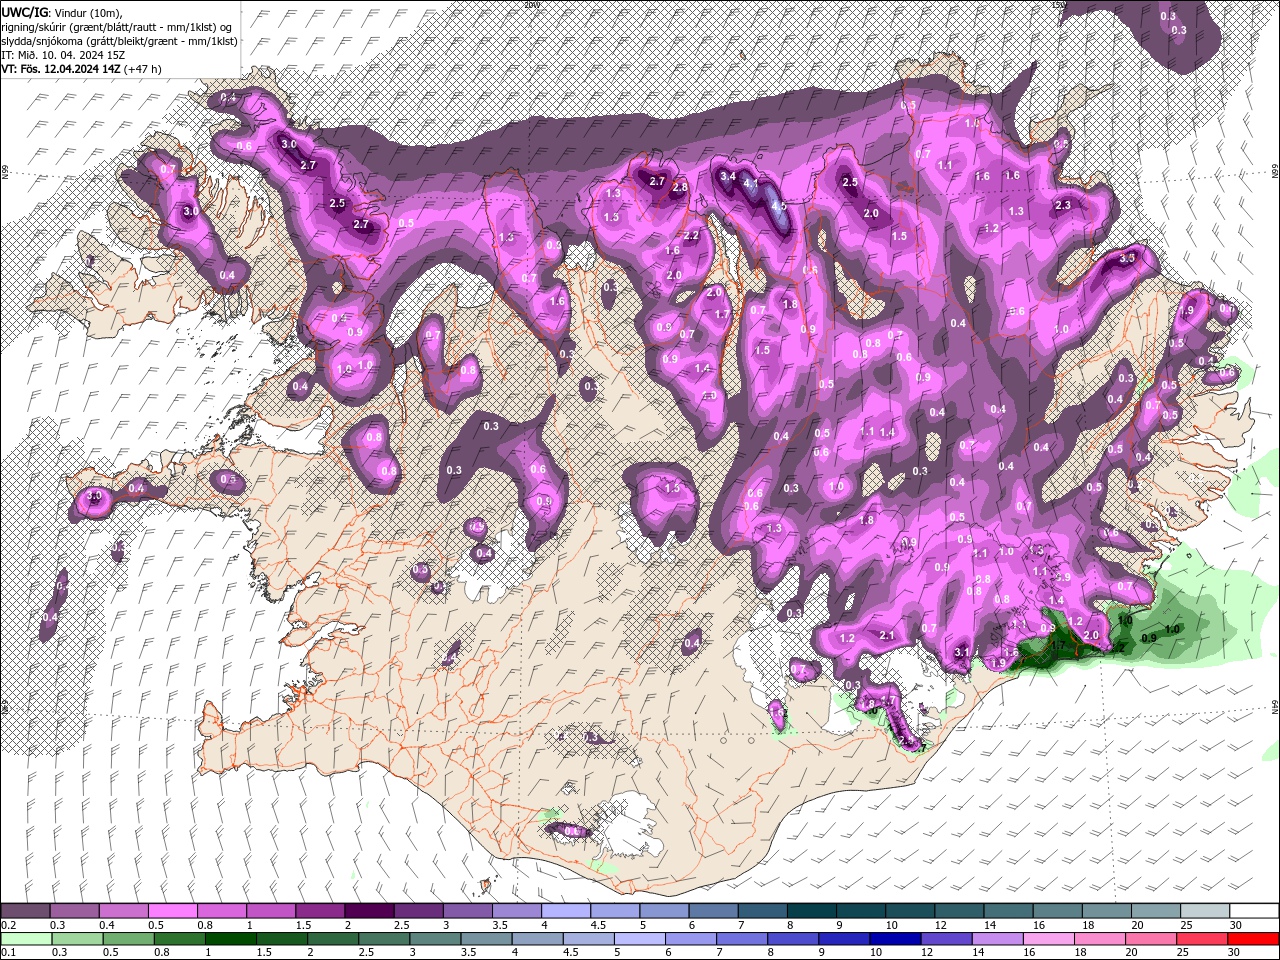Click the '30' label of the lower legend
The image size is (1280, 960).
point(1236,953)
